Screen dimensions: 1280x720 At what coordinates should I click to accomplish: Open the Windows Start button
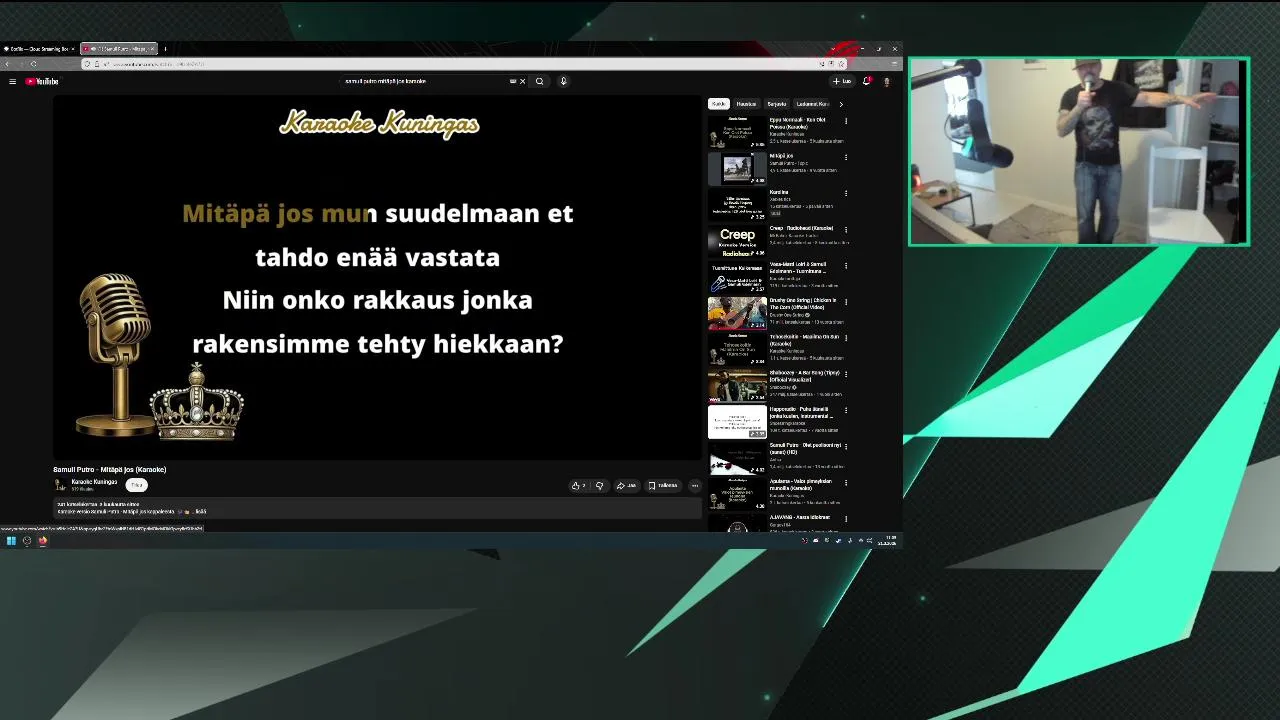pos(11,541)
